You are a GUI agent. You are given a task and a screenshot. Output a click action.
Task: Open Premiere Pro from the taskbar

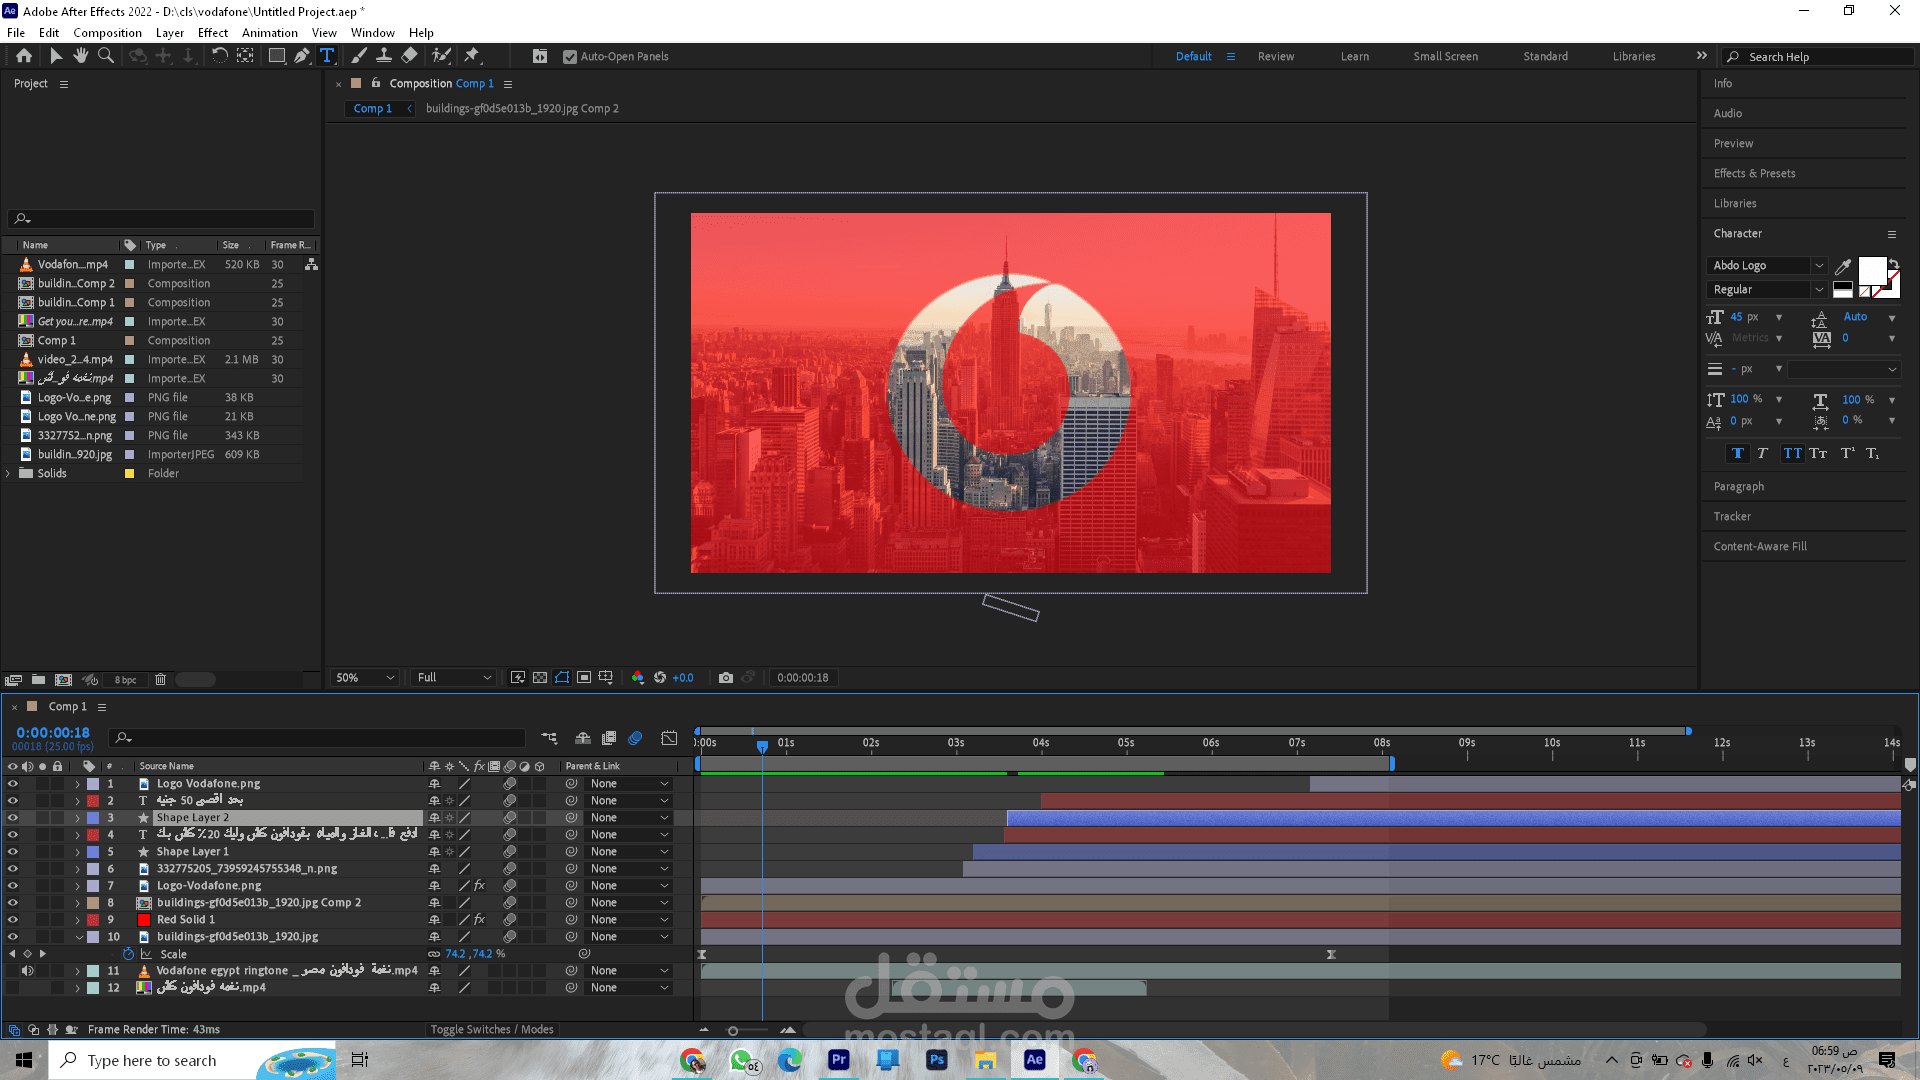pyautogui.click(x=839, y=1060)
